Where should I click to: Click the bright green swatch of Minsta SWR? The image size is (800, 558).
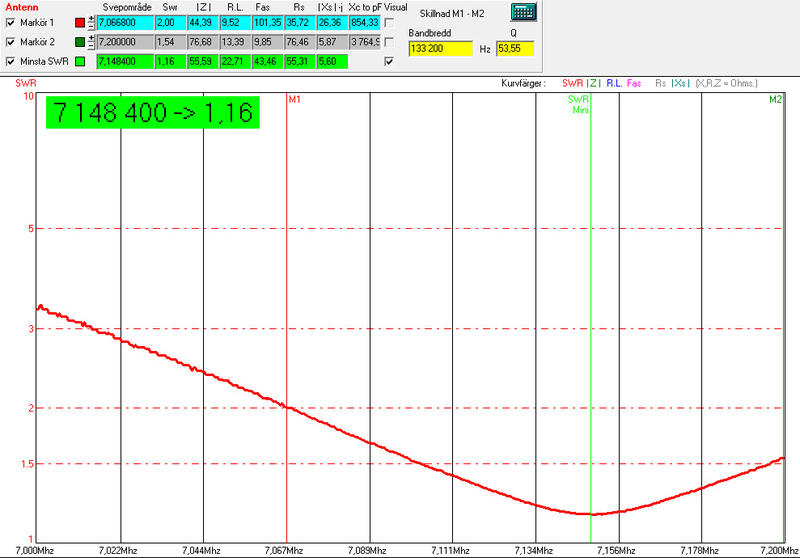tap(80, 61)
